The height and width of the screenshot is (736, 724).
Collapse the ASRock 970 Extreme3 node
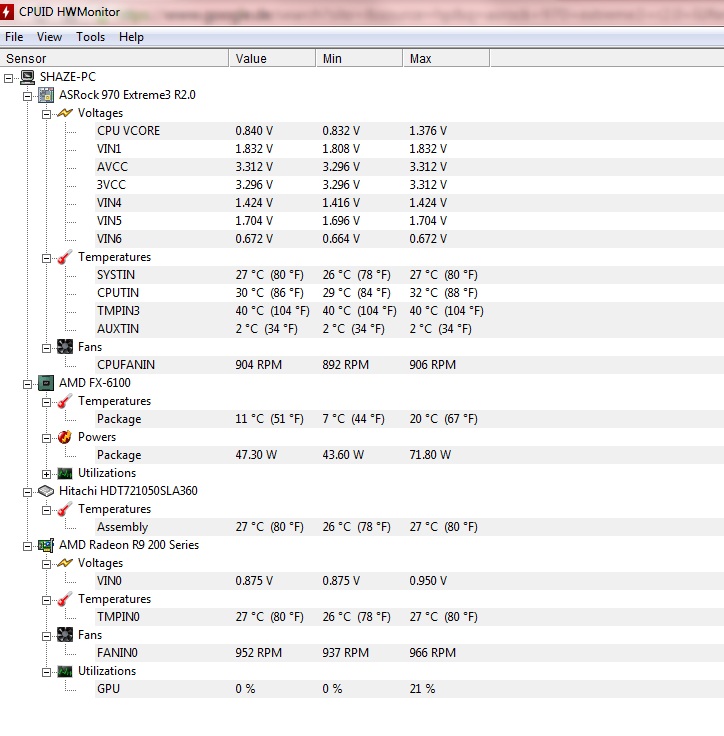[28, 96]
